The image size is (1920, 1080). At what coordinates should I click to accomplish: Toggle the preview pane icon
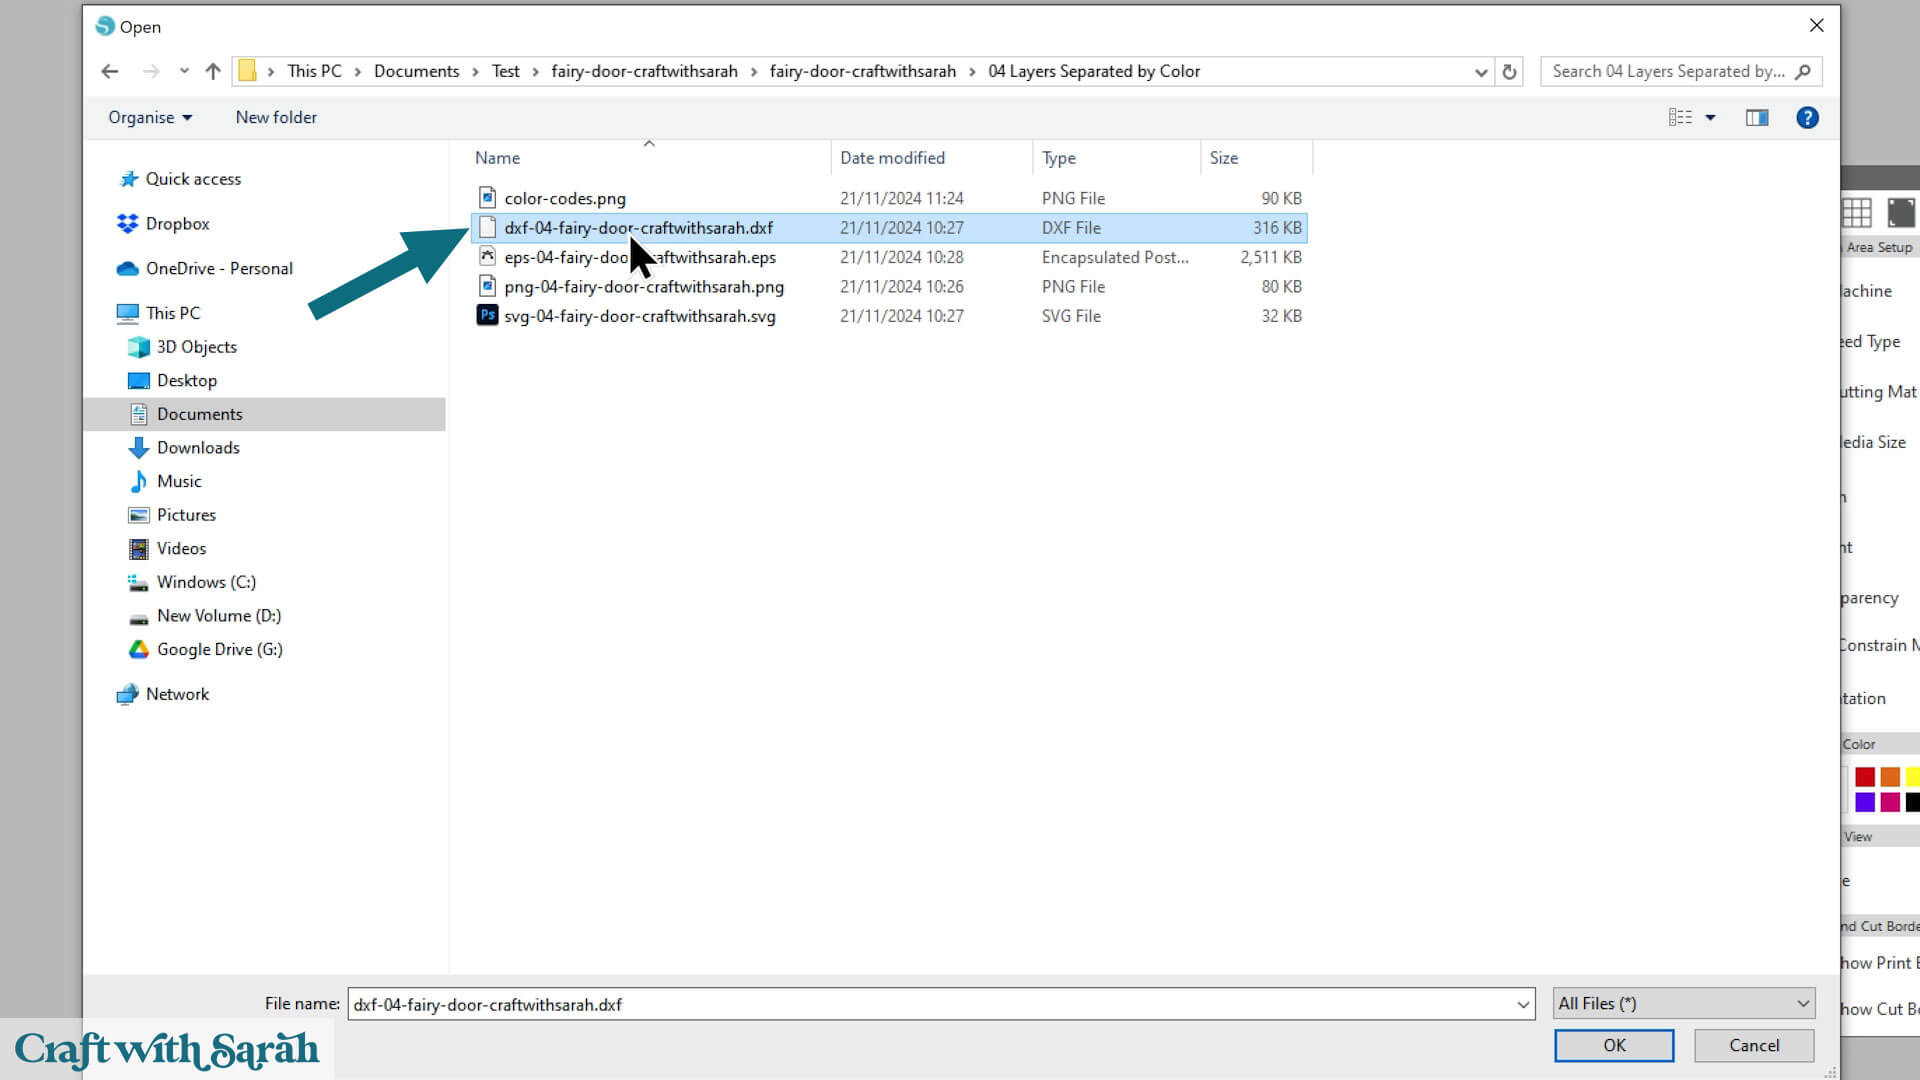coord(1757,118)
